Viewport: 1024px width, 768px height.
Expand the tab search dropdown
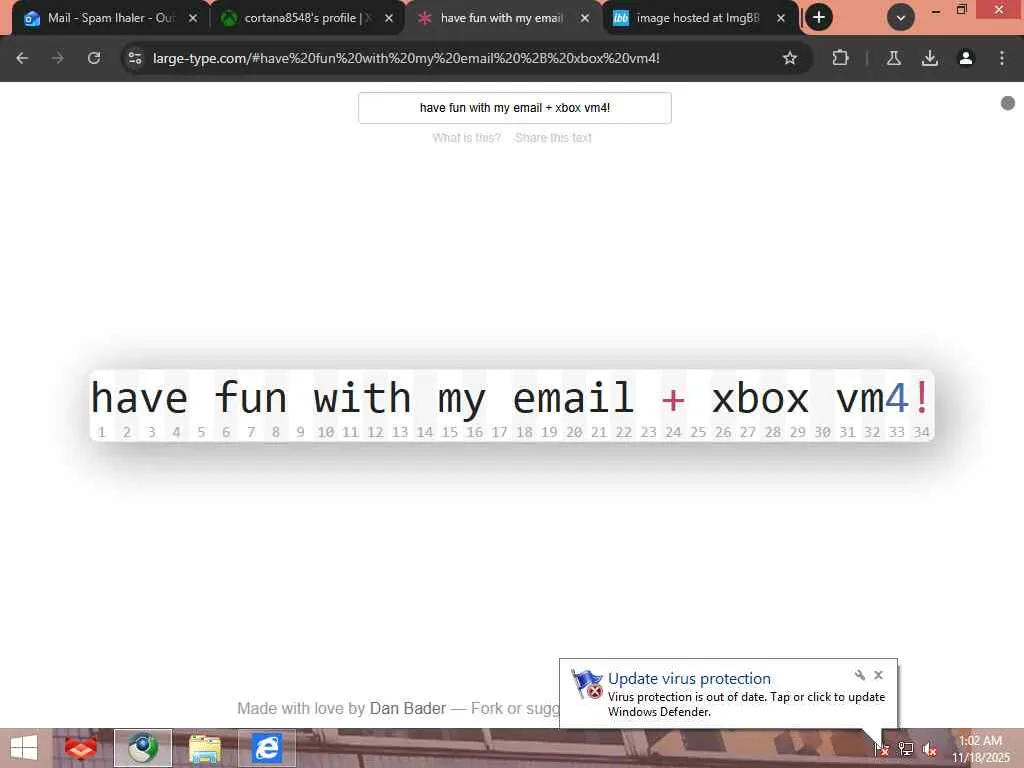click(901, 18)
